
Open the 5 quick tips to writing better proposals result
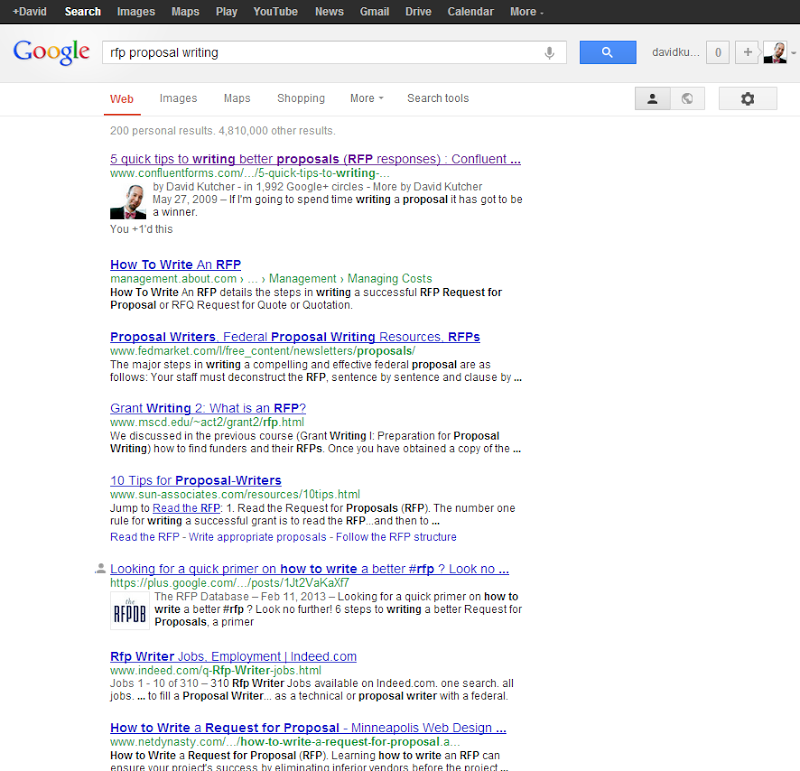[315, 159]
